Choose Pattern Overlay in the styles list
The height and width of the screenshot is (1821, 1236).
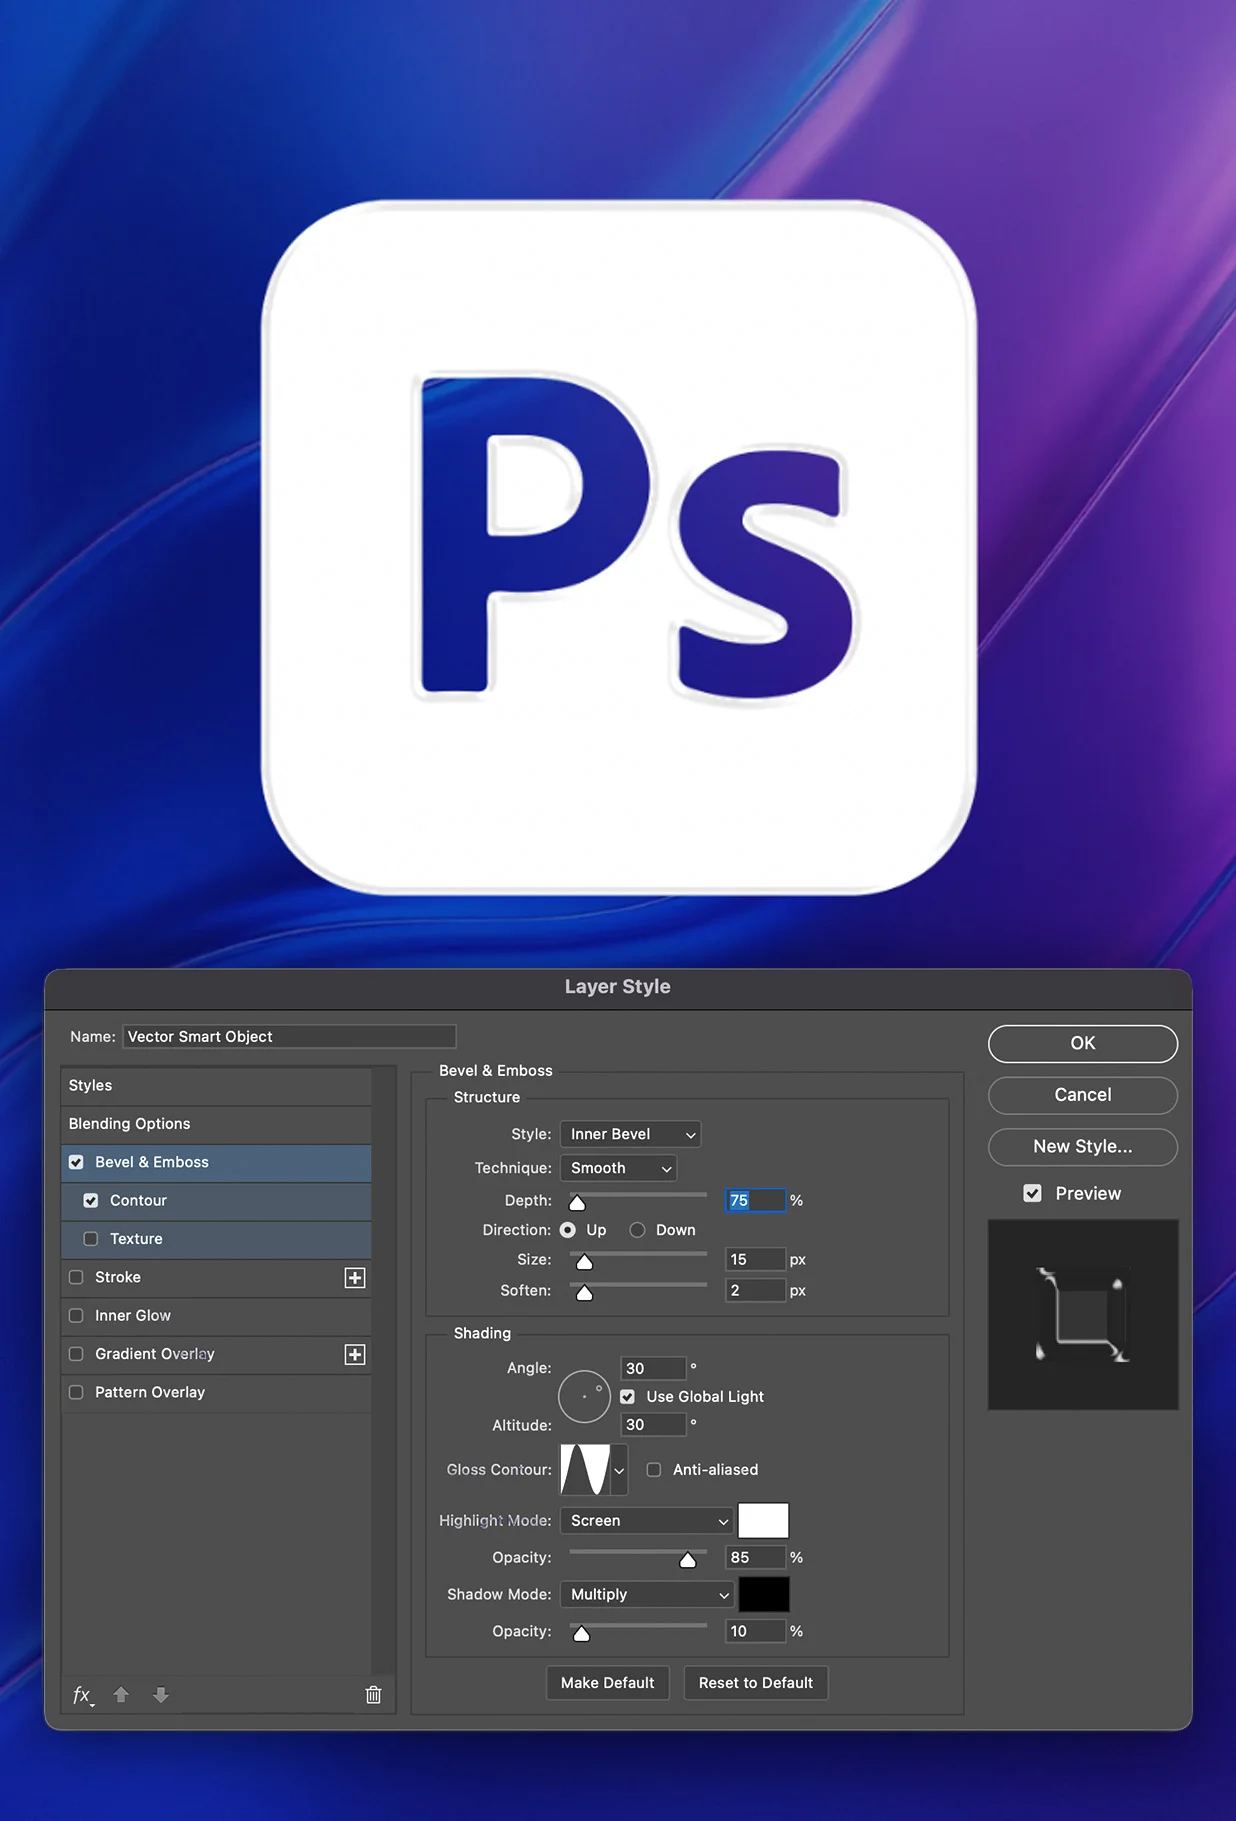click(x=150, y=1392)
